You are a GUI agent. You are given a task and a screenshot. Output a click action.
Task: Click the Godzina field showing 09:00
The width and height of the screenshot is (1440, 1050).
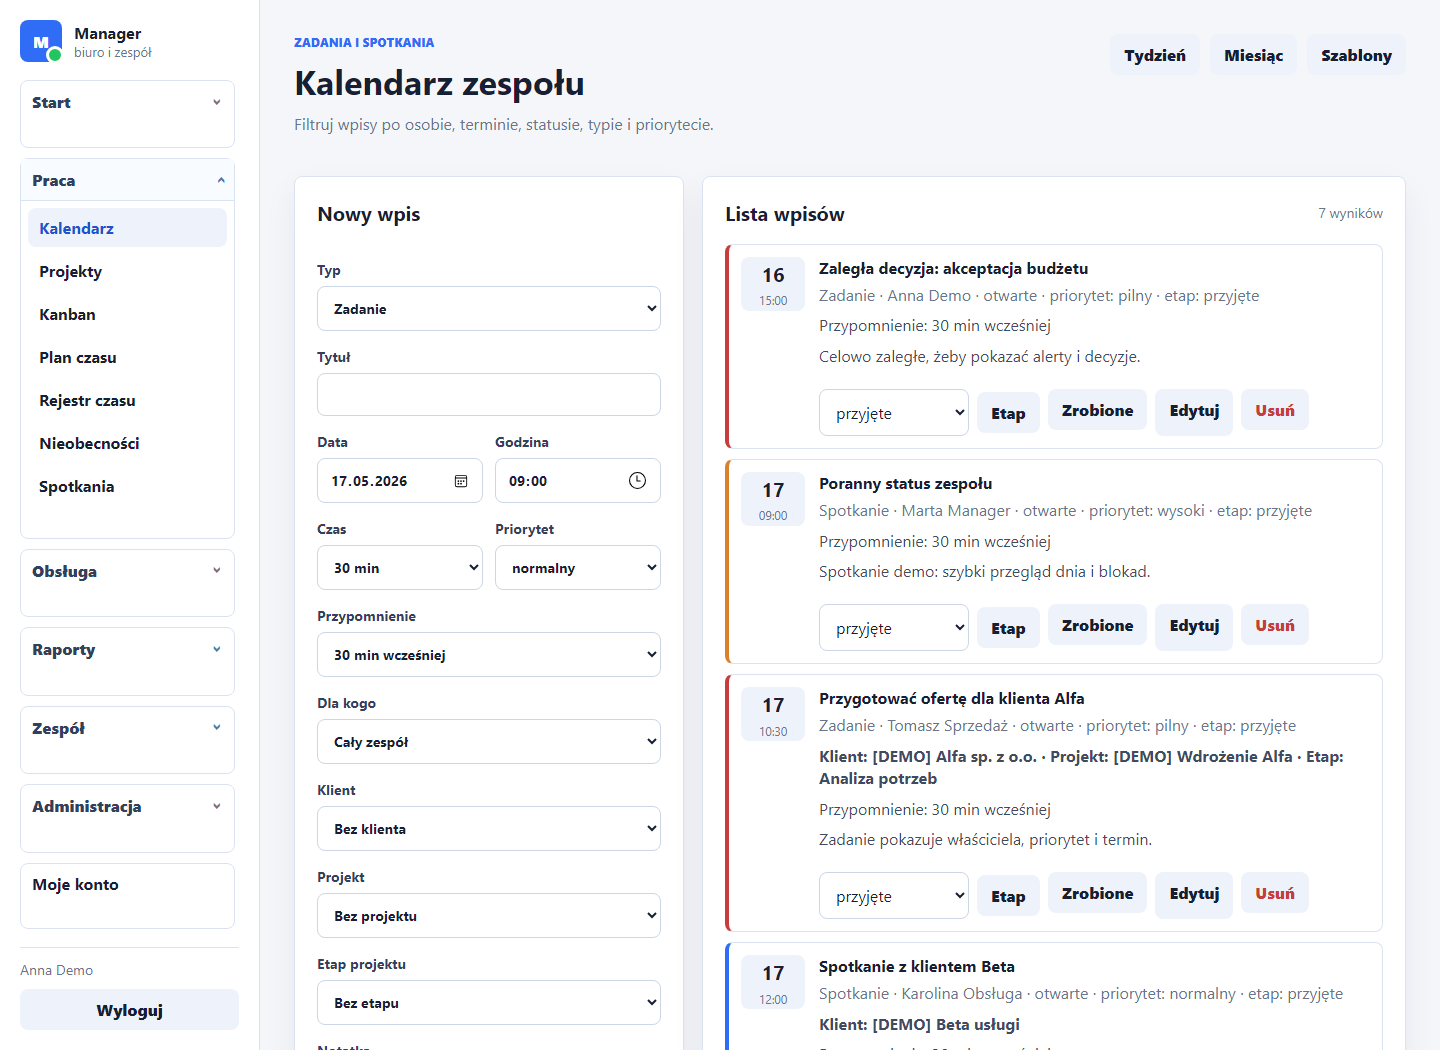coord(578,481)
